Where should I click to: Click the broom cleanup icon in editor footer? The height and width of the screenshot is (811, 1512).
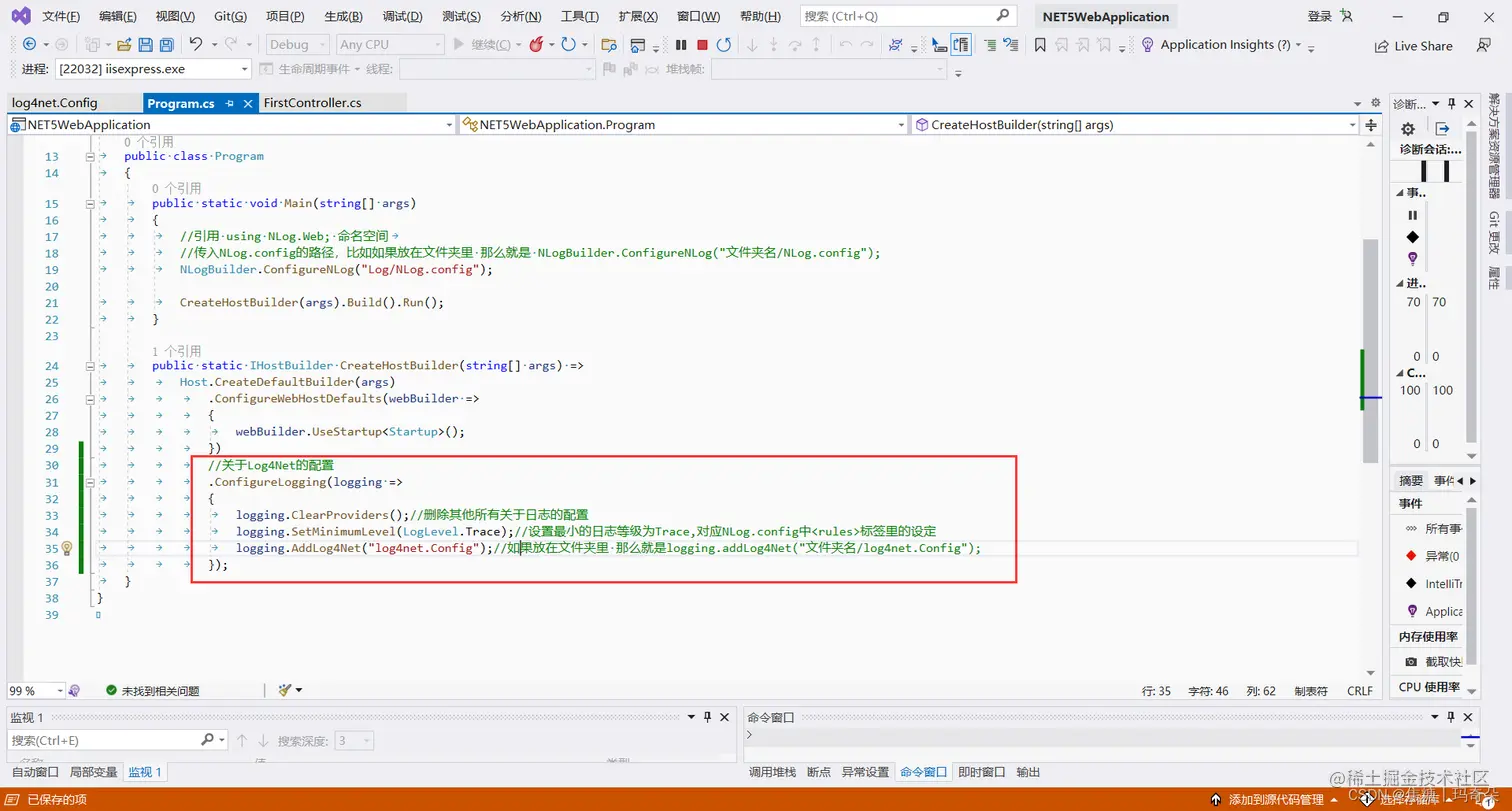coord(285,690)
